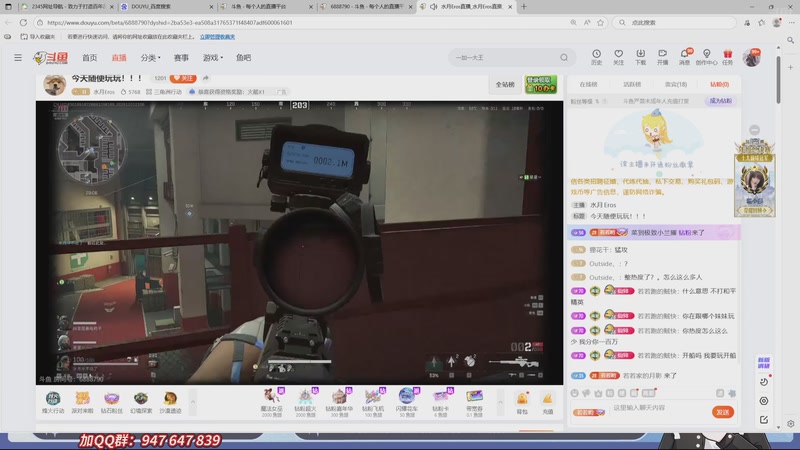Click the gear icon above chat send button

click(x=732, y=393)
